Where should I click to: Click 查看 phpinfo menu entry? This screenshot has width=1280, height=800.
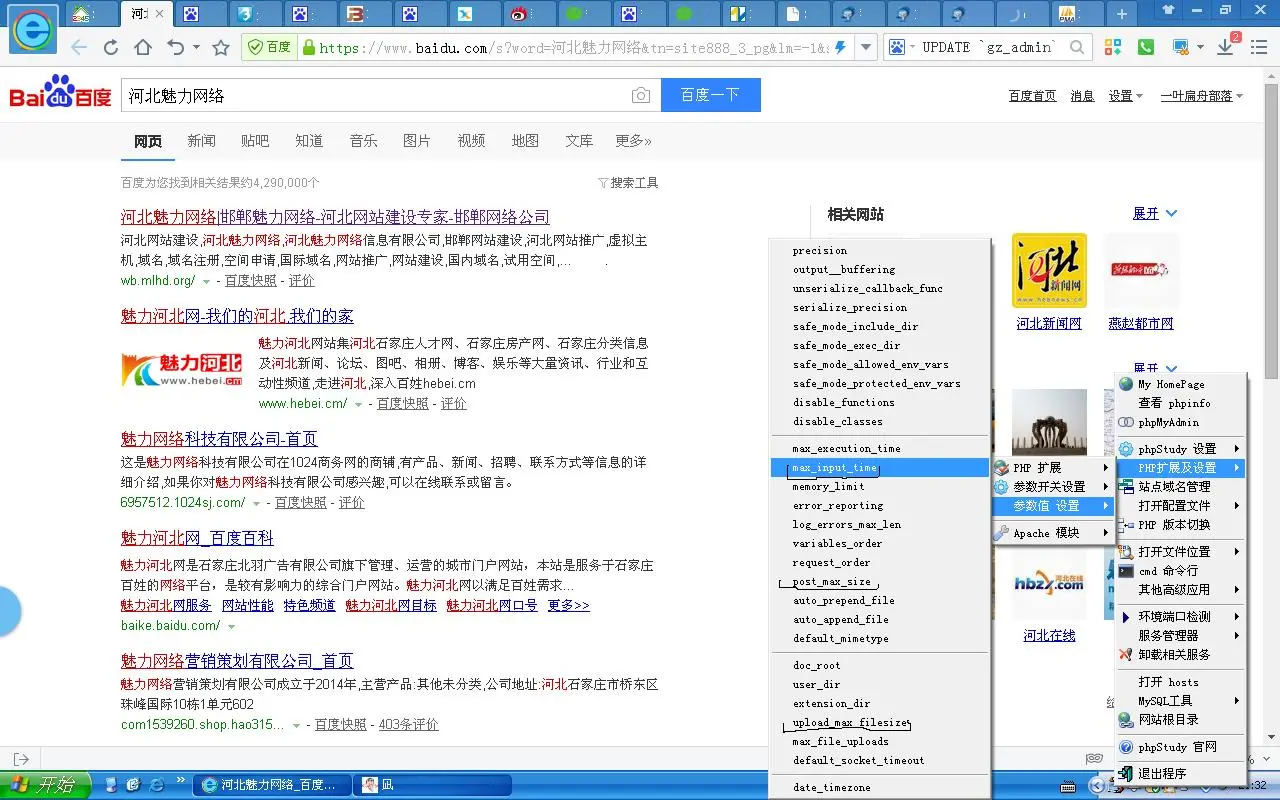coord(1181,403)
